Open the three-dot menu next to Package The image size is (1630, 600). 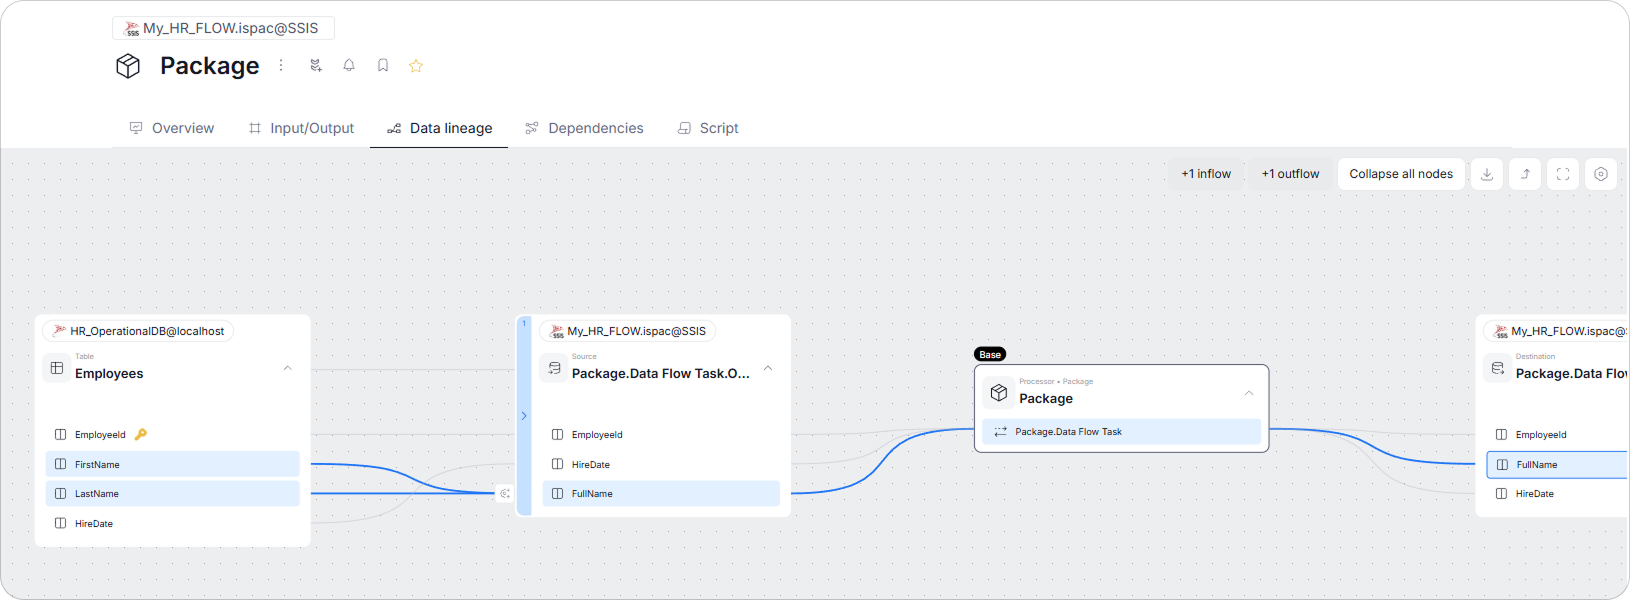click(281, 65)
